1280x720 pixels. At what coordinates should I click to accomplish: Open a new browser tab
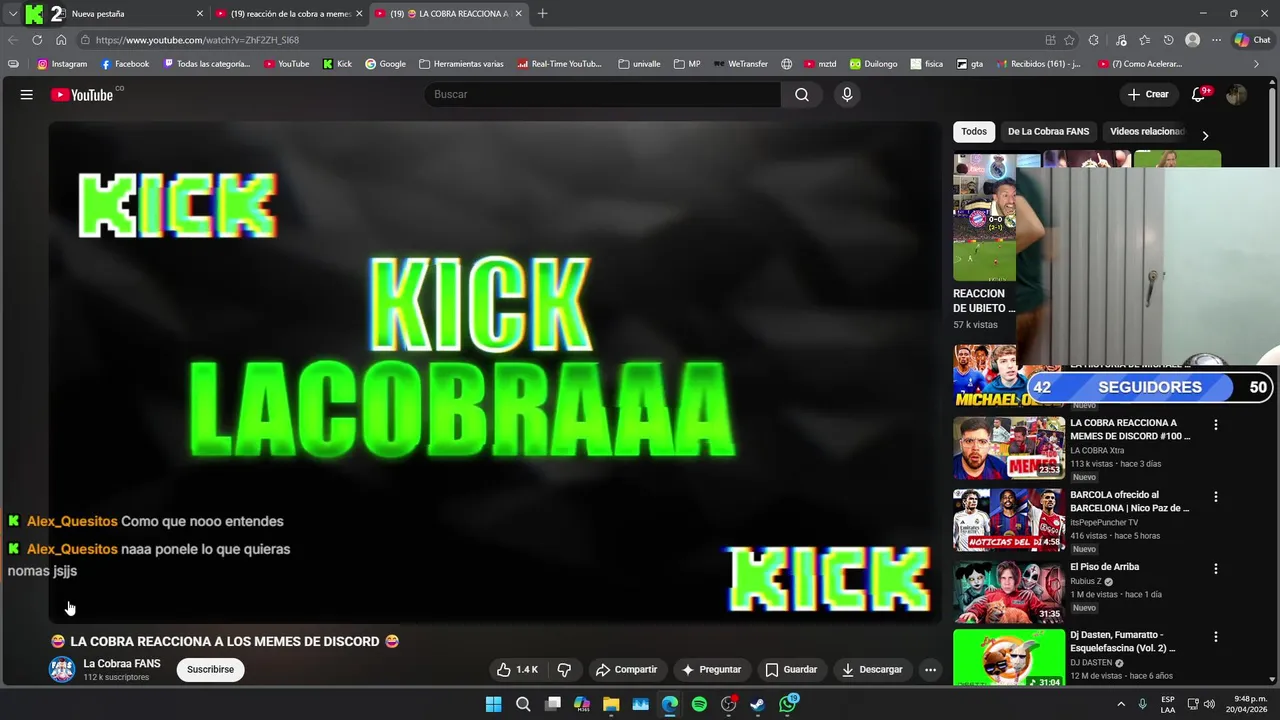pos(542,13)
